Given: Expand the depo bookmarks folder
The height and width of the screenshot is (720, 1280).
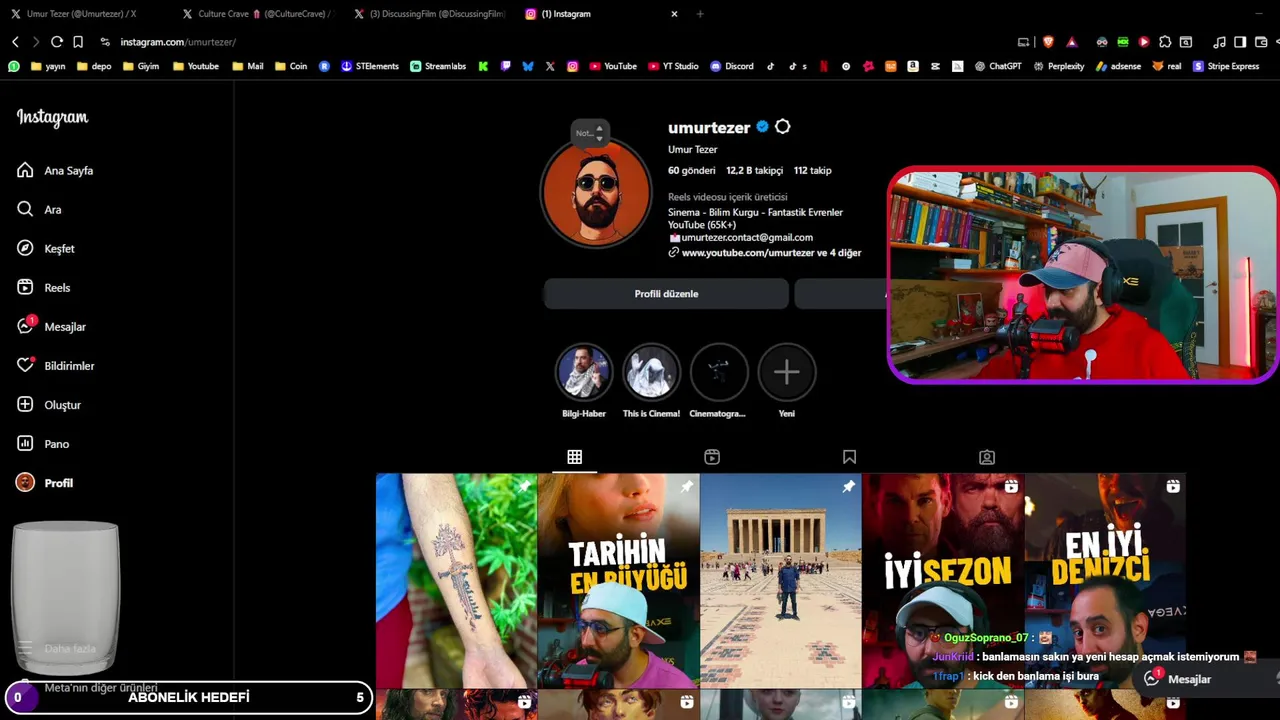Looking at the screenshot, I should [94, 66].
